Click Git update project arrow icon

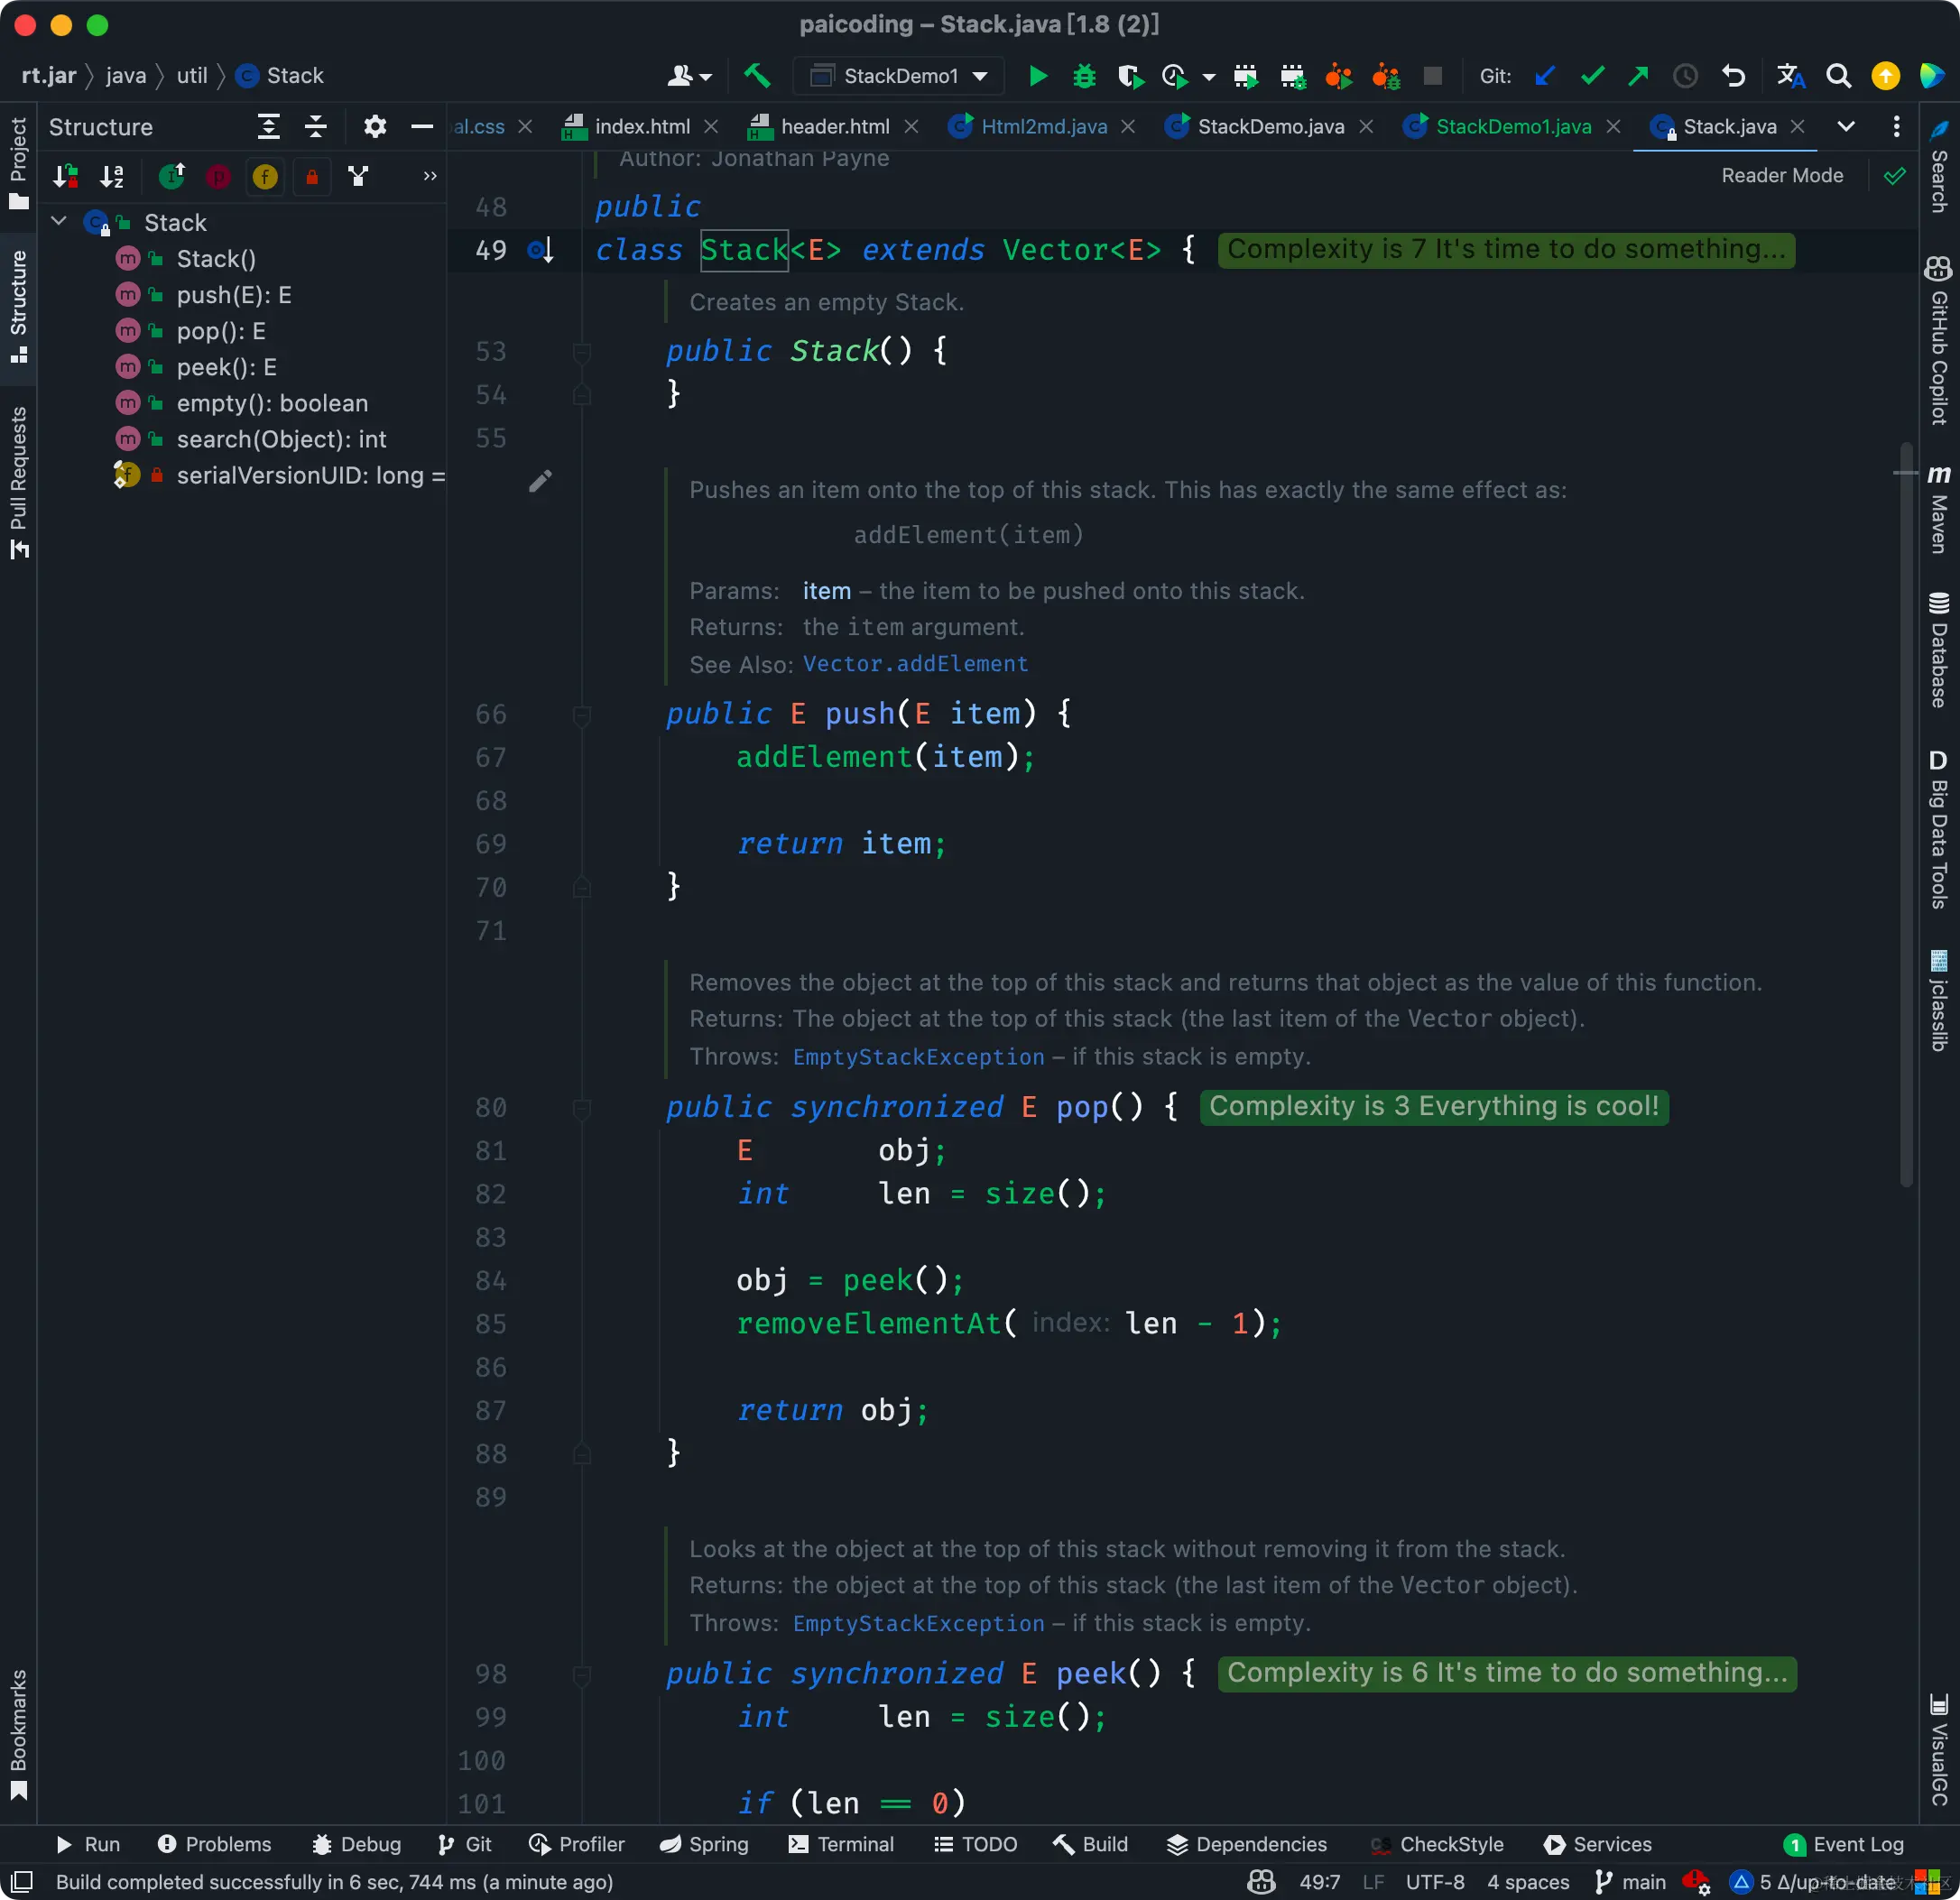pyautogui.click(x=1545, y=76)
